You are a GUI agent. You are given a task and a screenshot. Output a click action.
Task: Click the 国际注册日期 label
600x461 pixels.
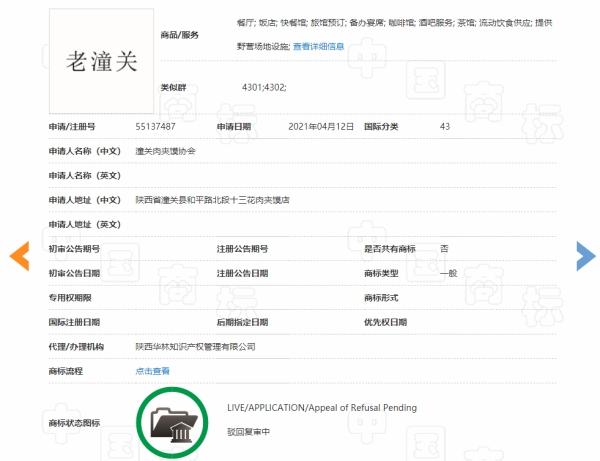point(74,322)
